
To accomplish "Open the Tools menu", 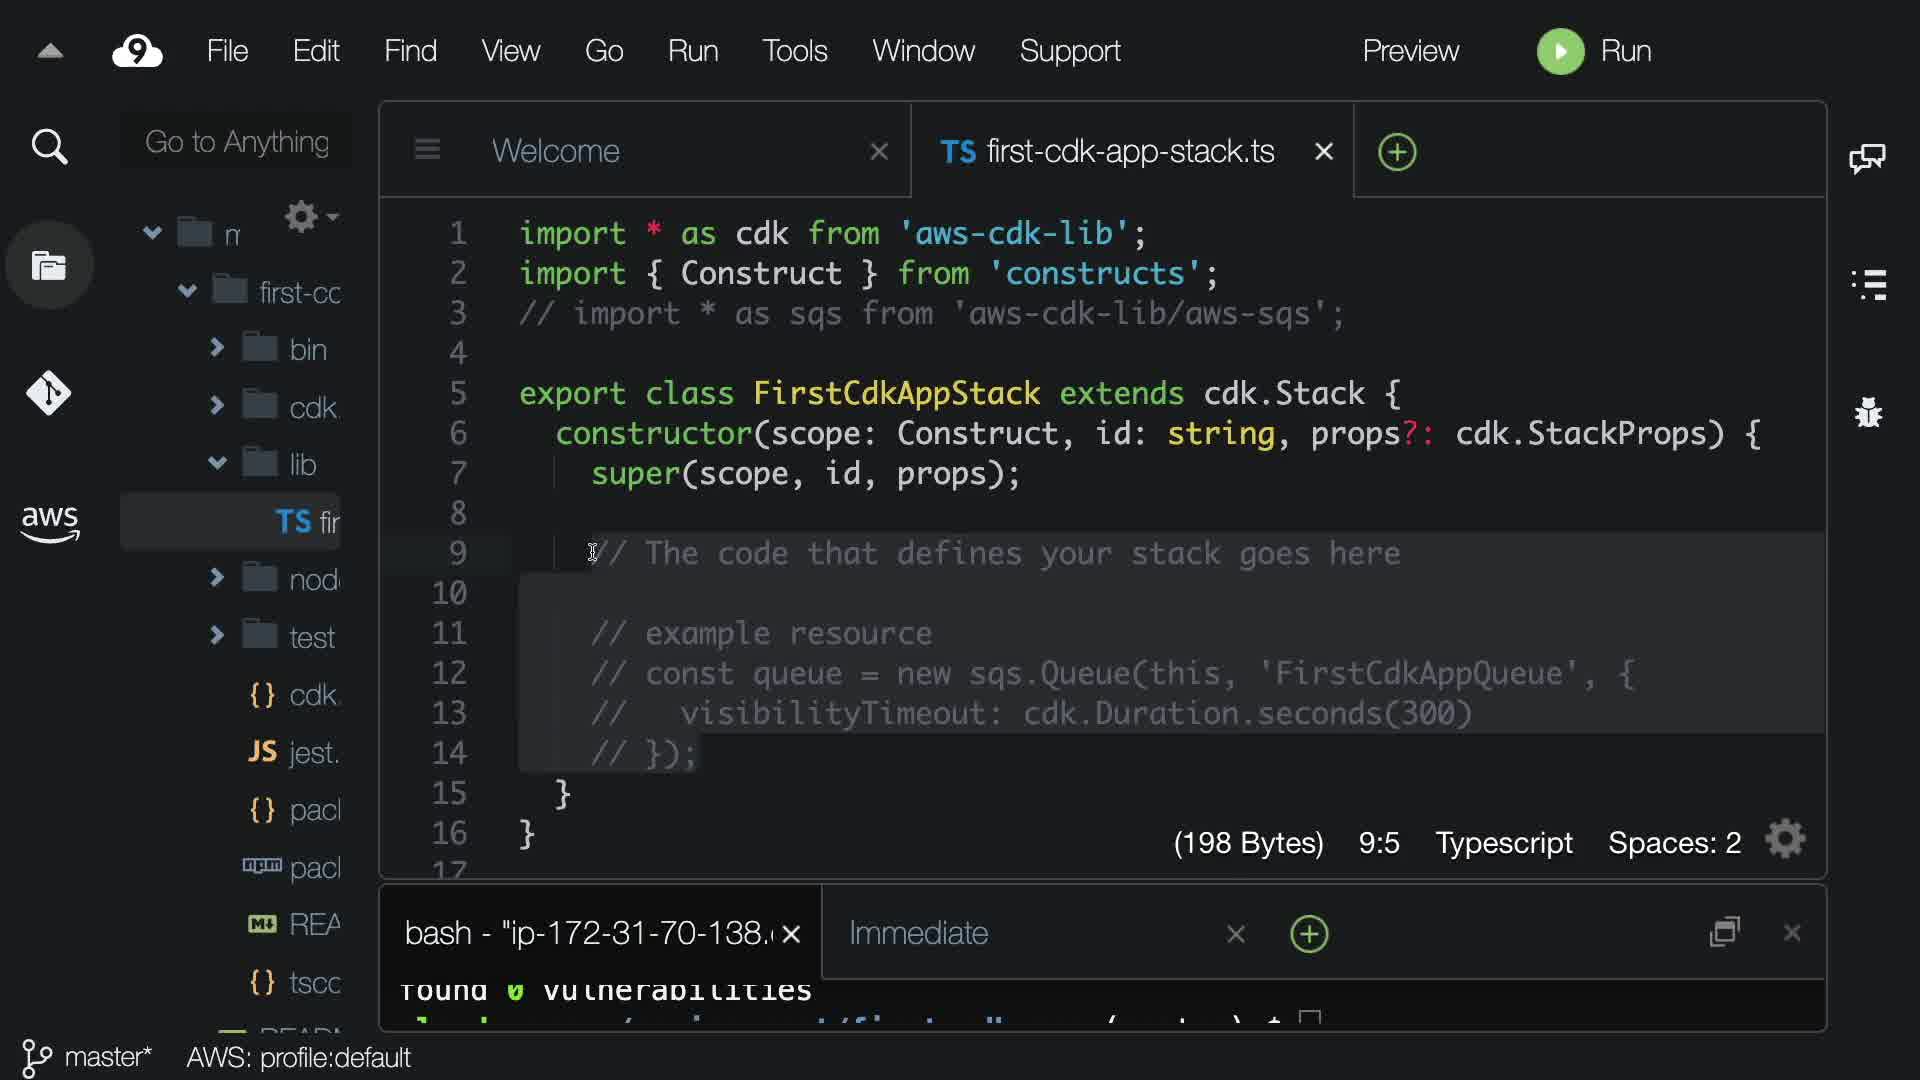I will (794, 51).
